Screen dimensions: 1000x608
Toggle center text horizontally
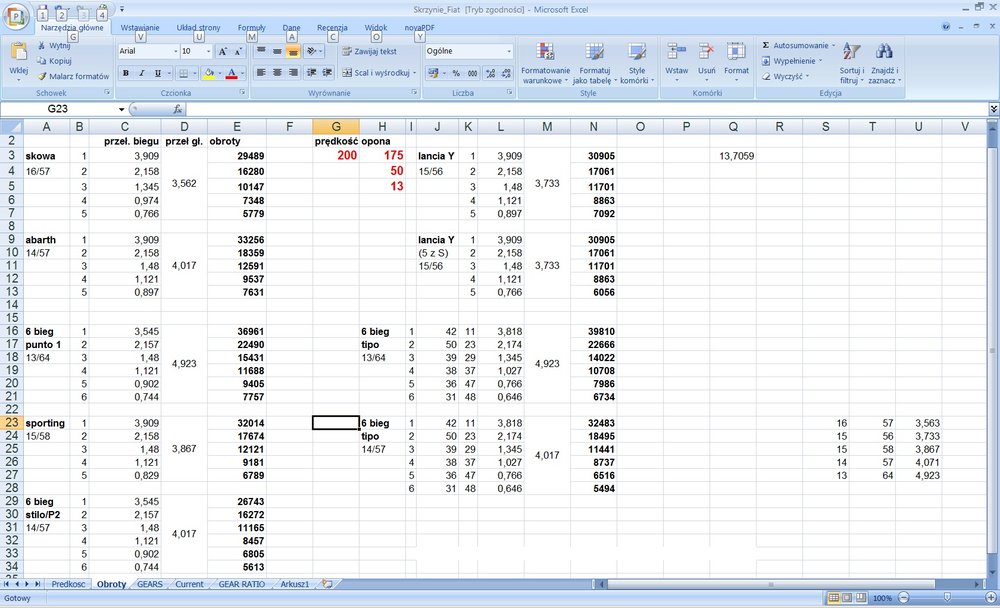[x=277, y=73]
